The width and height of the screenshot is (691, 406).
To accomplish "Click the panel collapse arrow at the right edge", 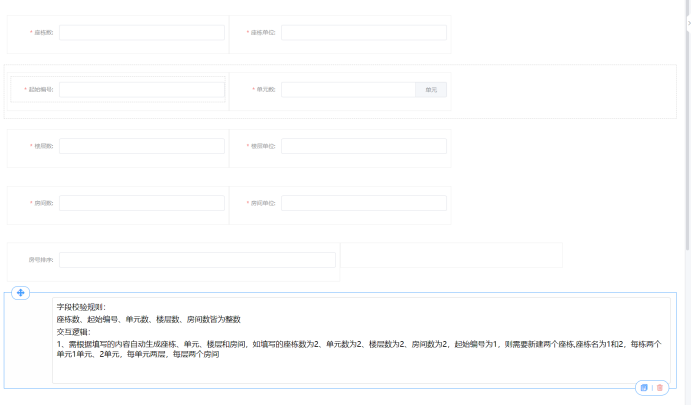I will (x=689, y=23).
